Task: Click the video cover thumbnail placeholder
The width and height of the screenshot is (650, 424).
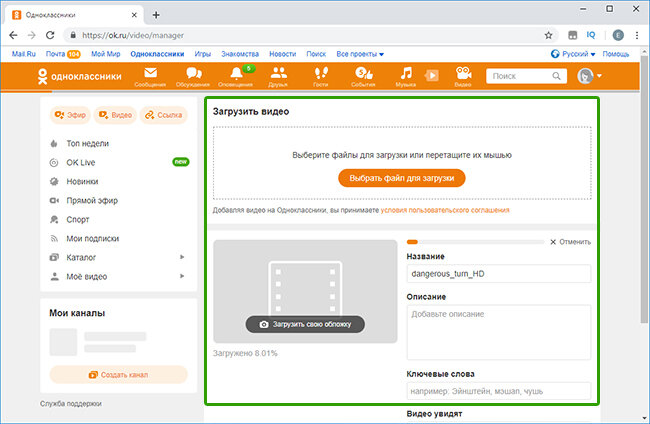Action: (305, 291)
